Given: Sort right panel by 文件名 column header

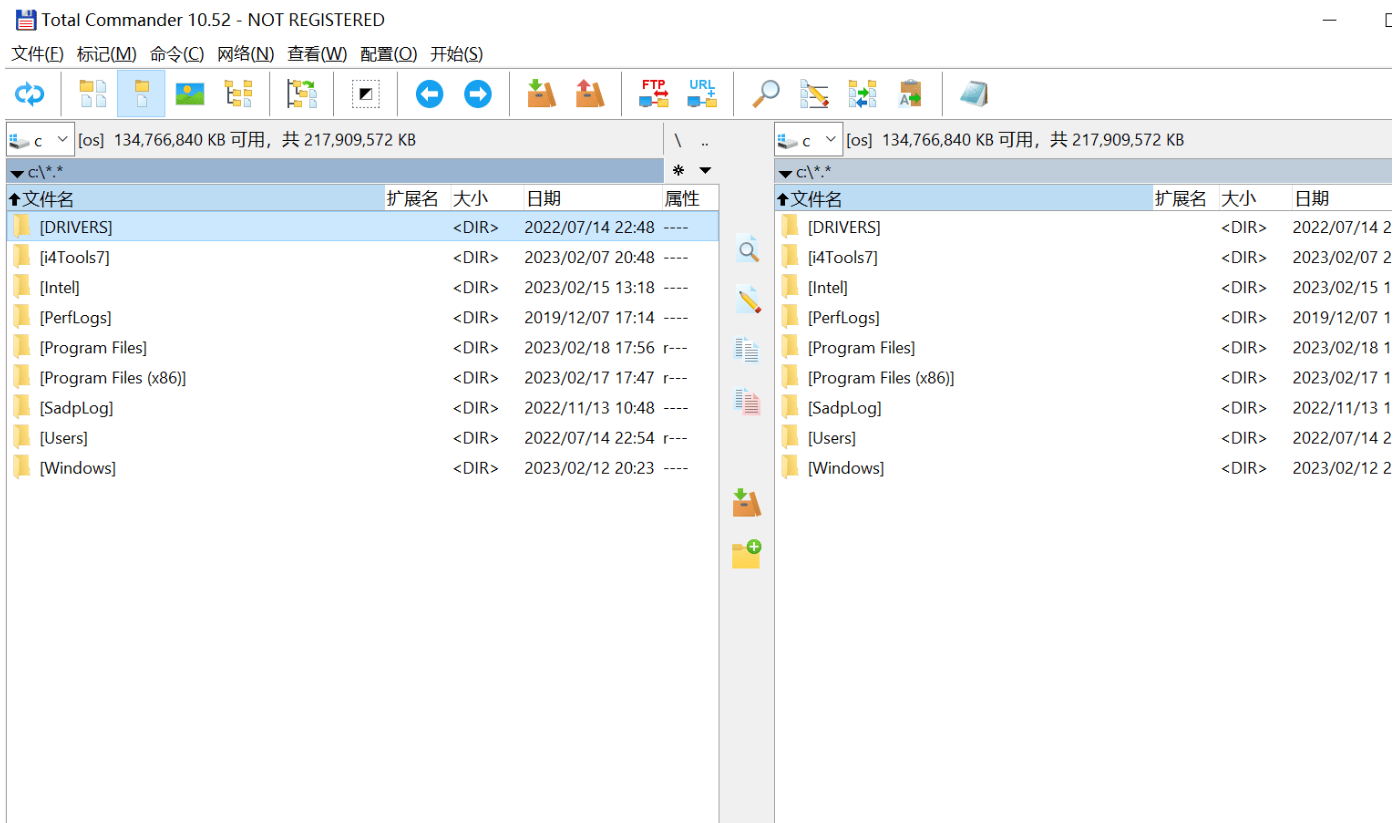Looking at the screenshot, I should point(963,199).
